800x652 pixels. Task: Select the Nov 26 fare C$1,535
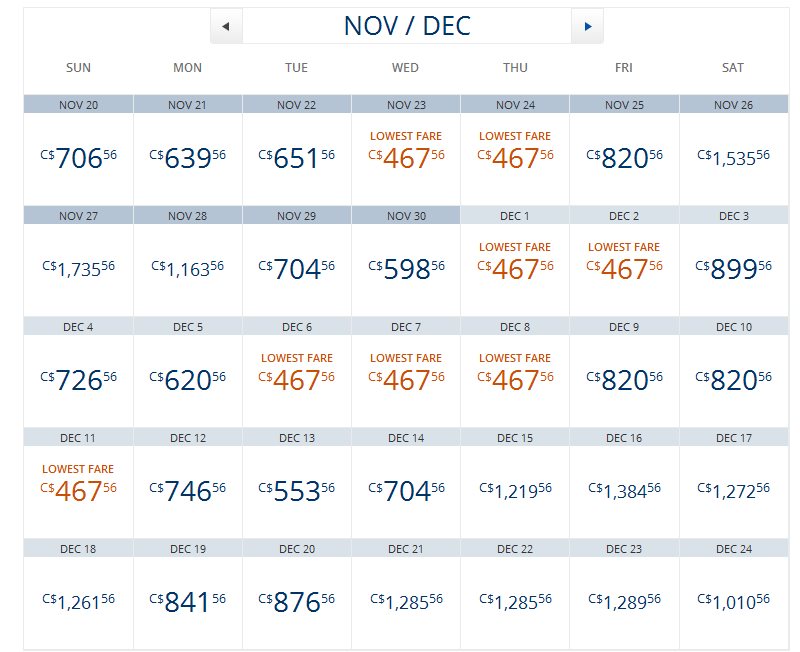click(x=733, y=156)
